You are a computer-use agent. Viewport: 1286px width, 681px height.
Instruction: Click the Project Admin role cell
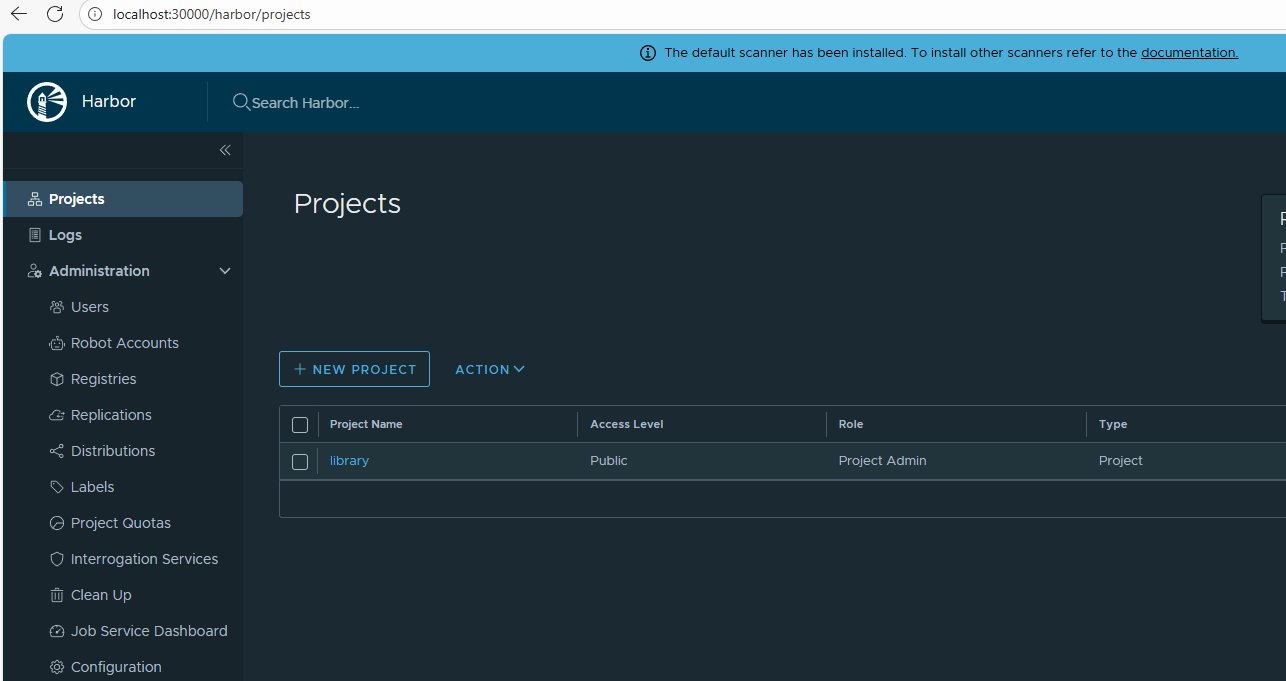click(x=882, y=461)
